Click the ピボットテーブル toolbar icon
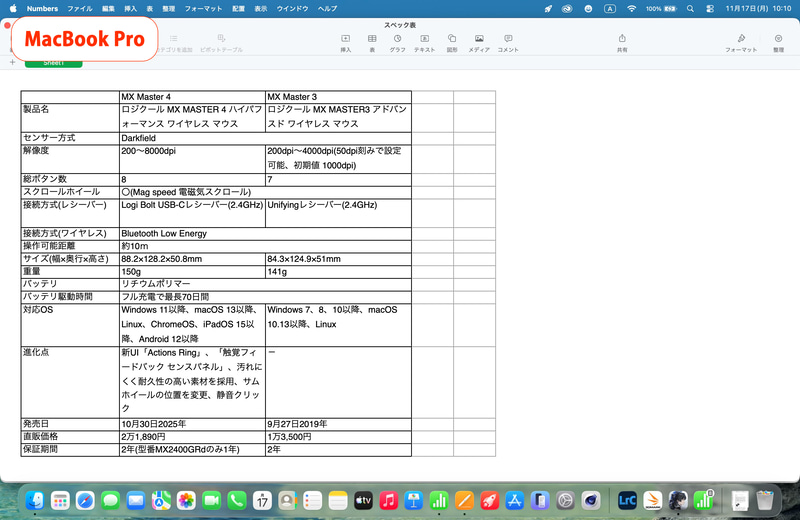 pos(221,43)
